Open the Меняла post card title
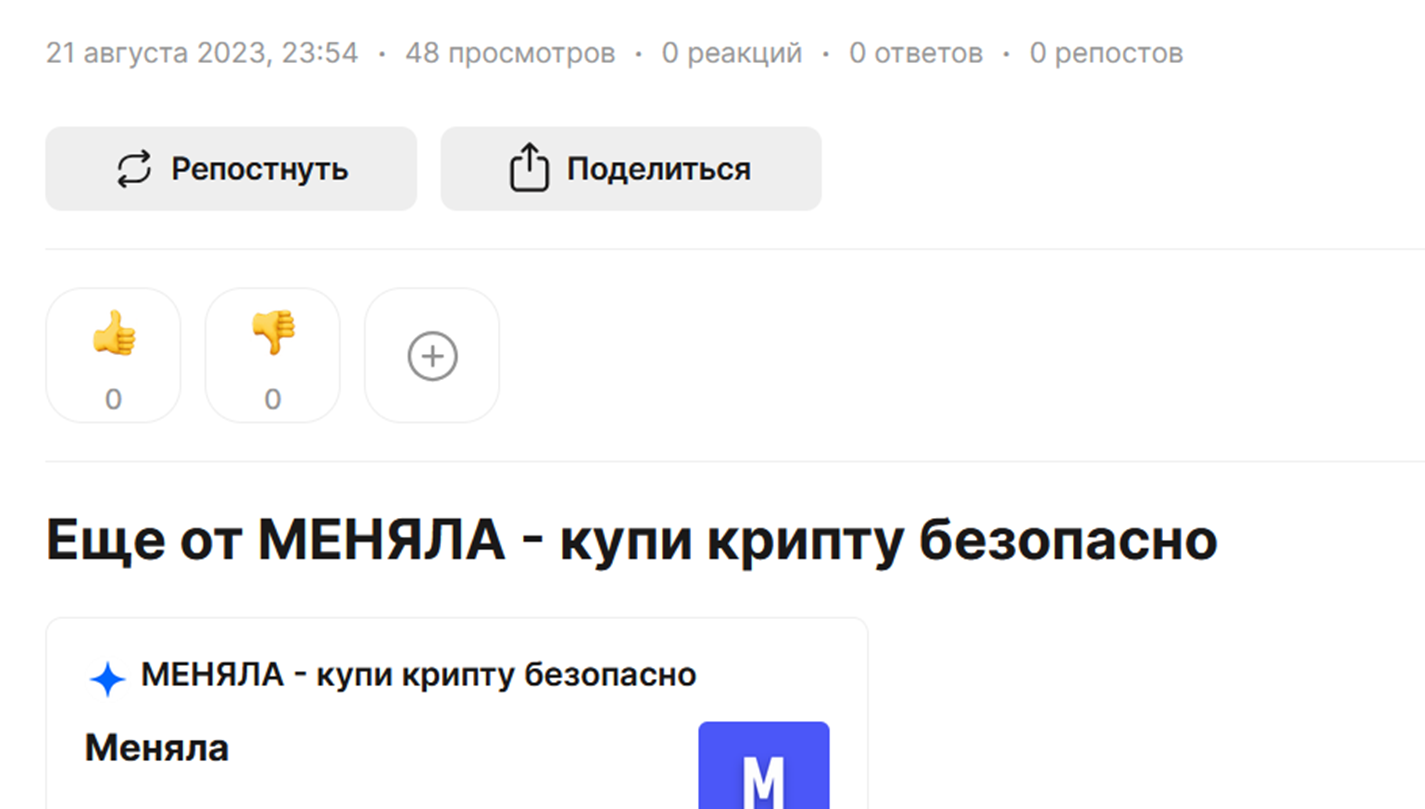The height and width of the screenshot is (809, 1425). coord(157,748)
